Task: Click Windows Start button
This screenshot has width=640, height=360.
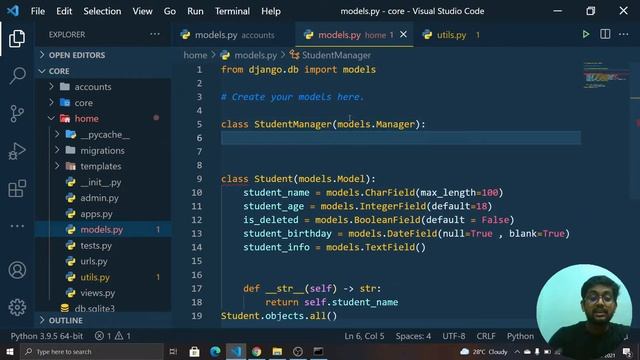Action: point(10,351)
